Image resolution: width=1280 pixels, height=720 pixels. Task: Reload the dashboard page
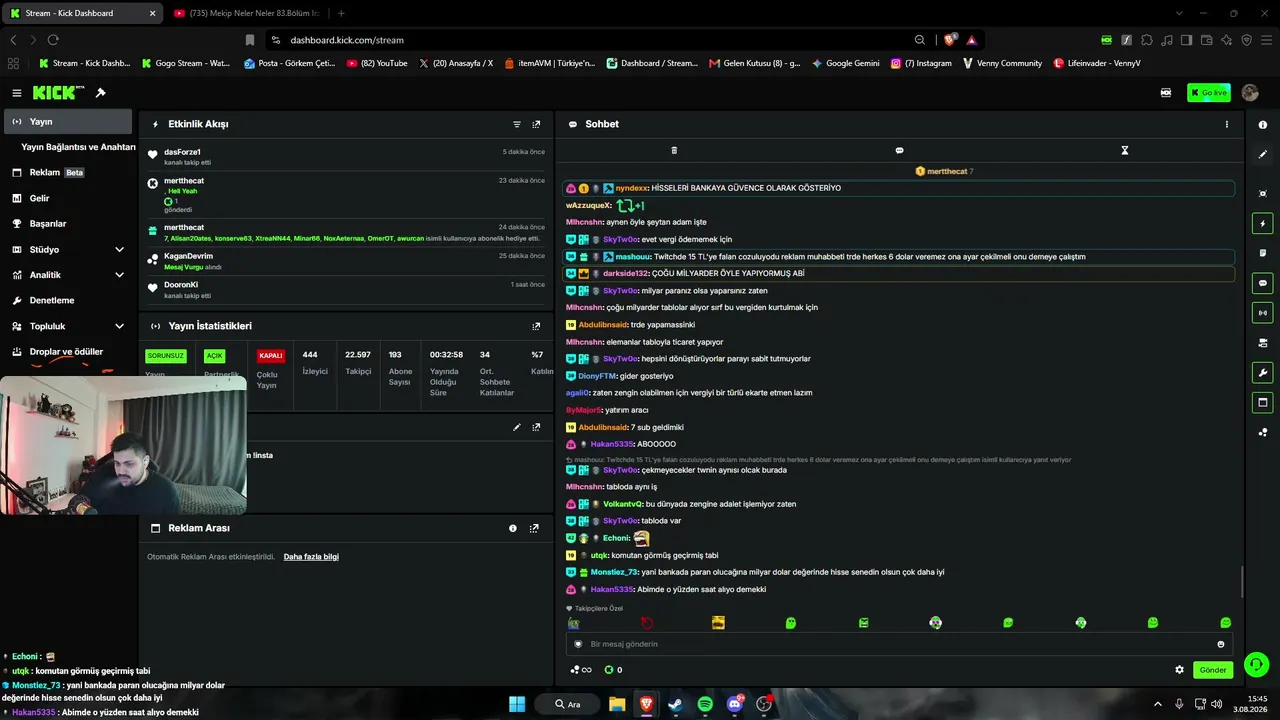[x=53, y=40]
